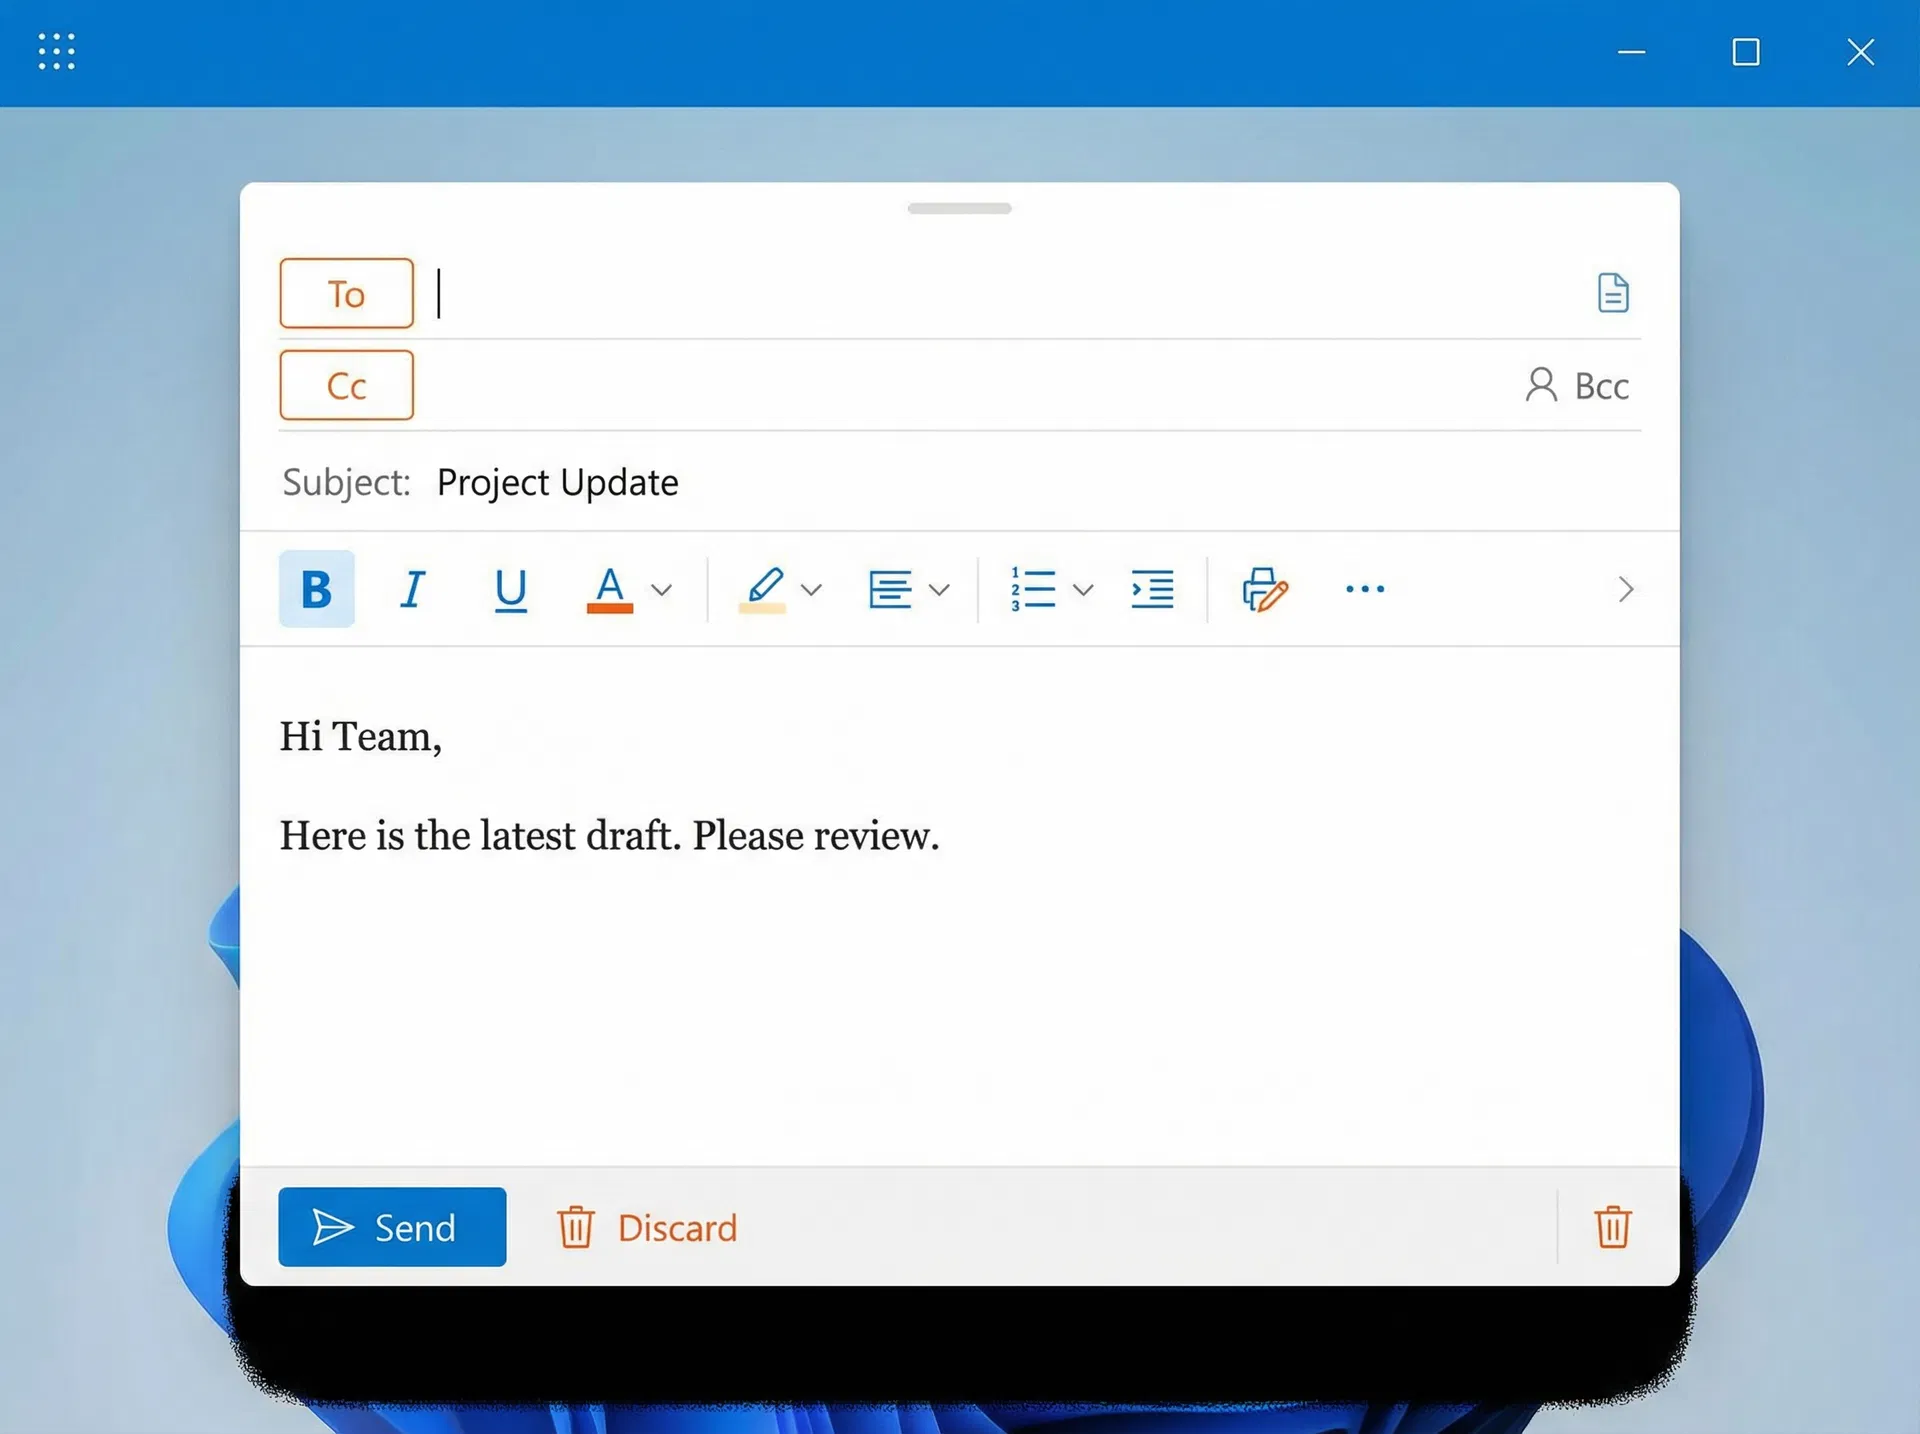
Task: Focus the To recipients input field
Action: pyautogui.click(x=1005, y=293)
